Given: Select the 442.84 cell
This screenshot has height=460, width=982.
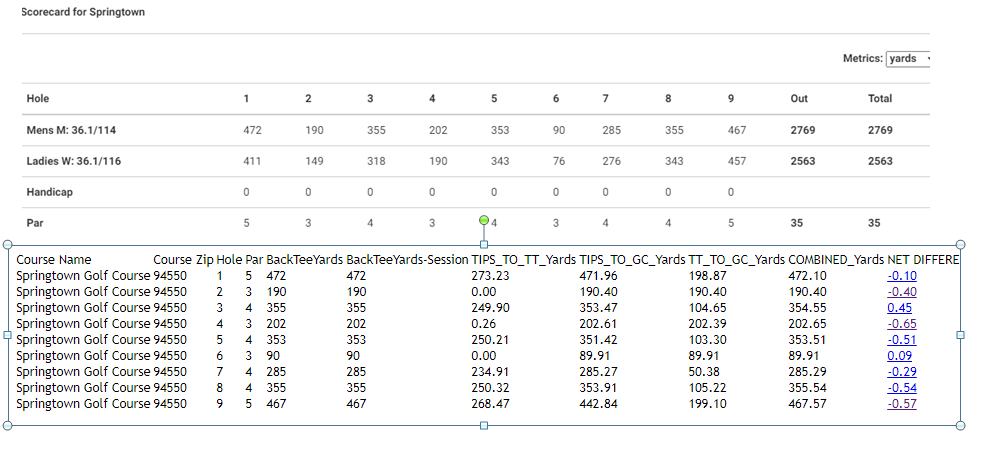Looking at the screenshot, I should (599, 404).
